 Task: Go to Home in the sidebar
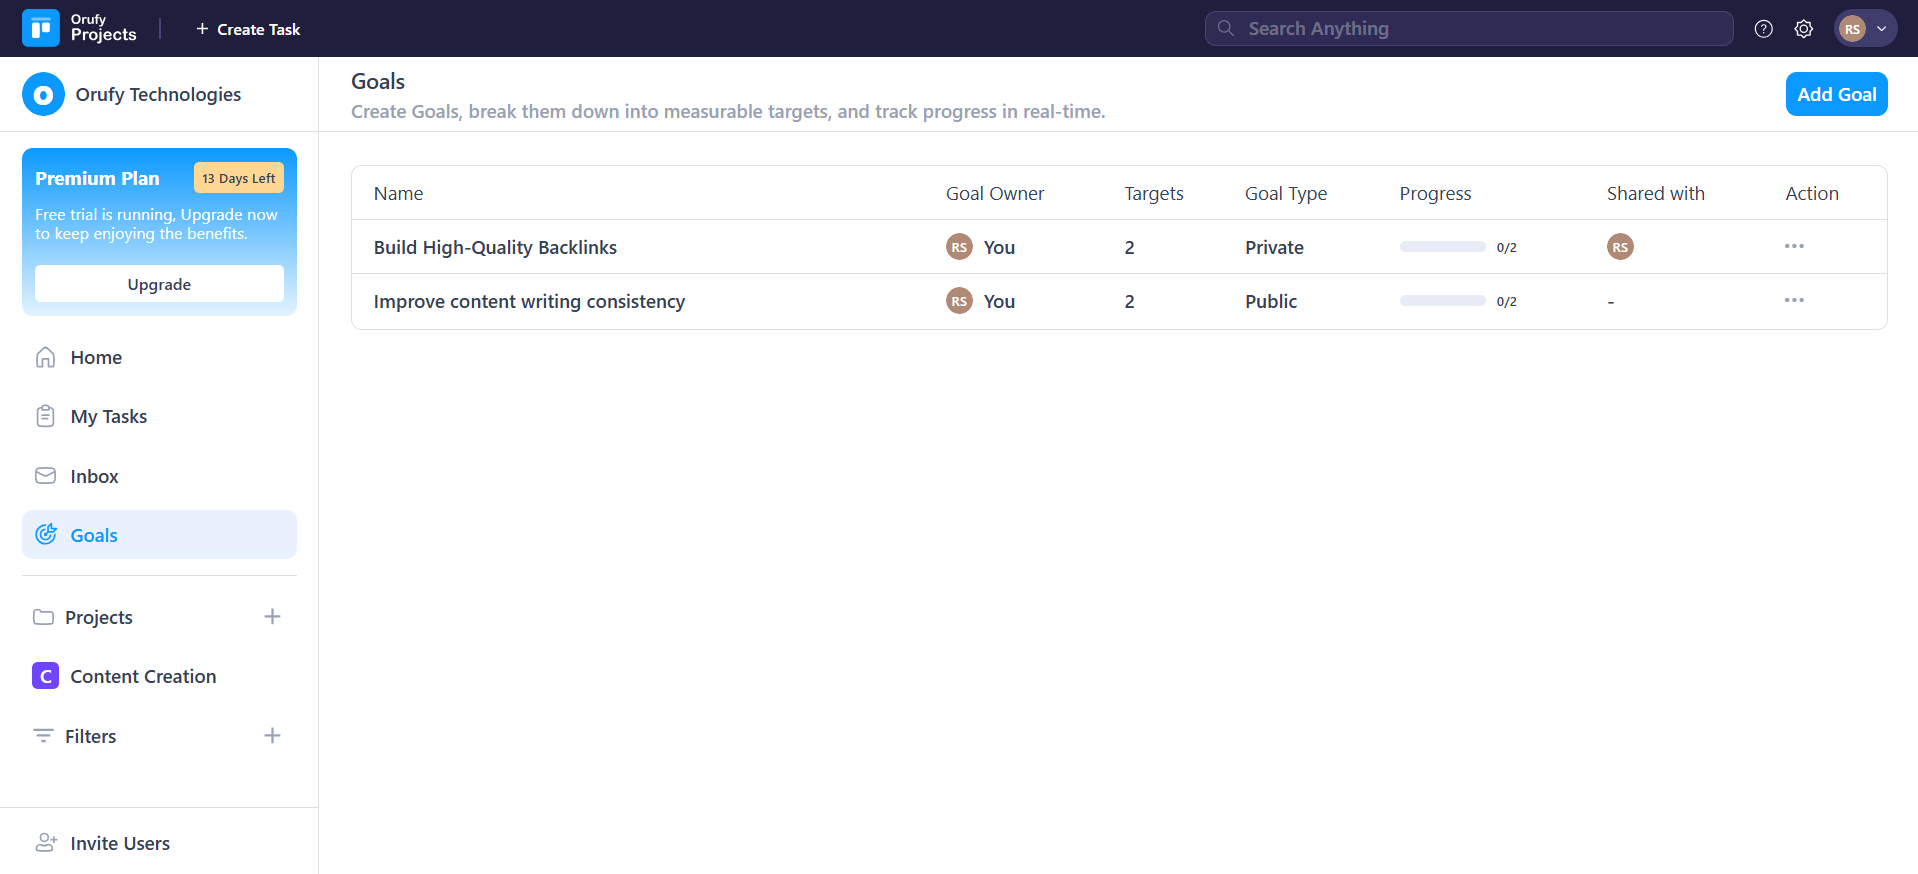96,358
